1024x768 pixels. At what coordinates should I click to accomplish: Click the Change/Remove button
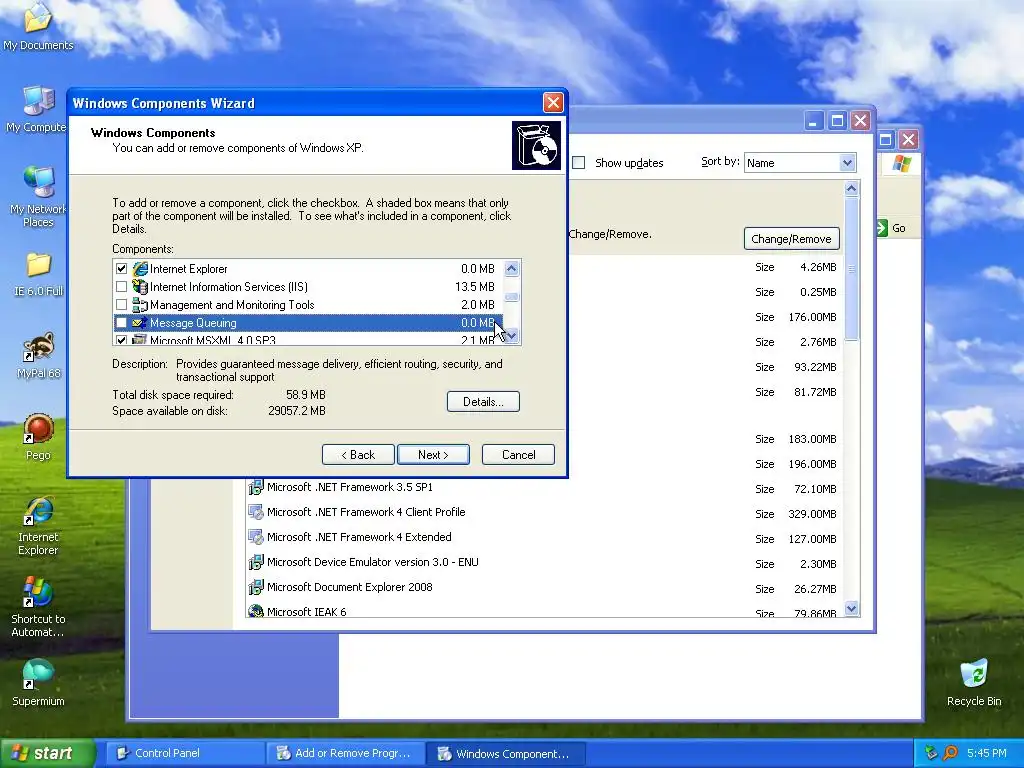792,238
